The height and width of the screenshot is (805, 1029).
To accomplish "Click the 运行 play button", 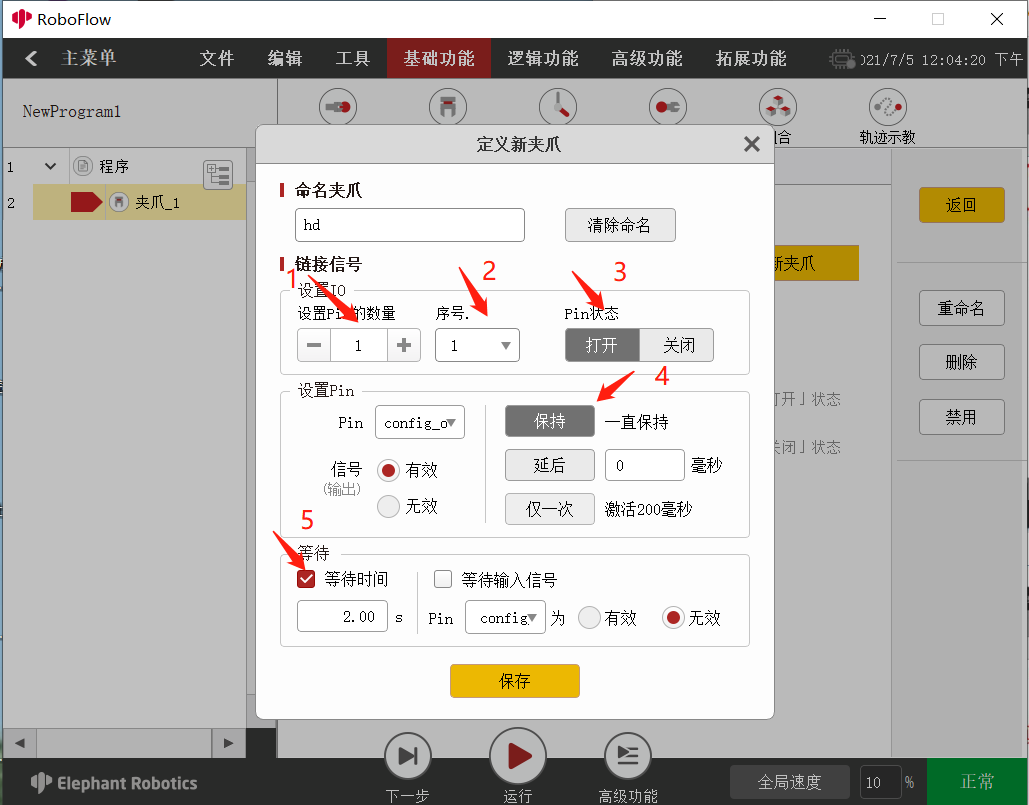I will [x=518, y=756].
